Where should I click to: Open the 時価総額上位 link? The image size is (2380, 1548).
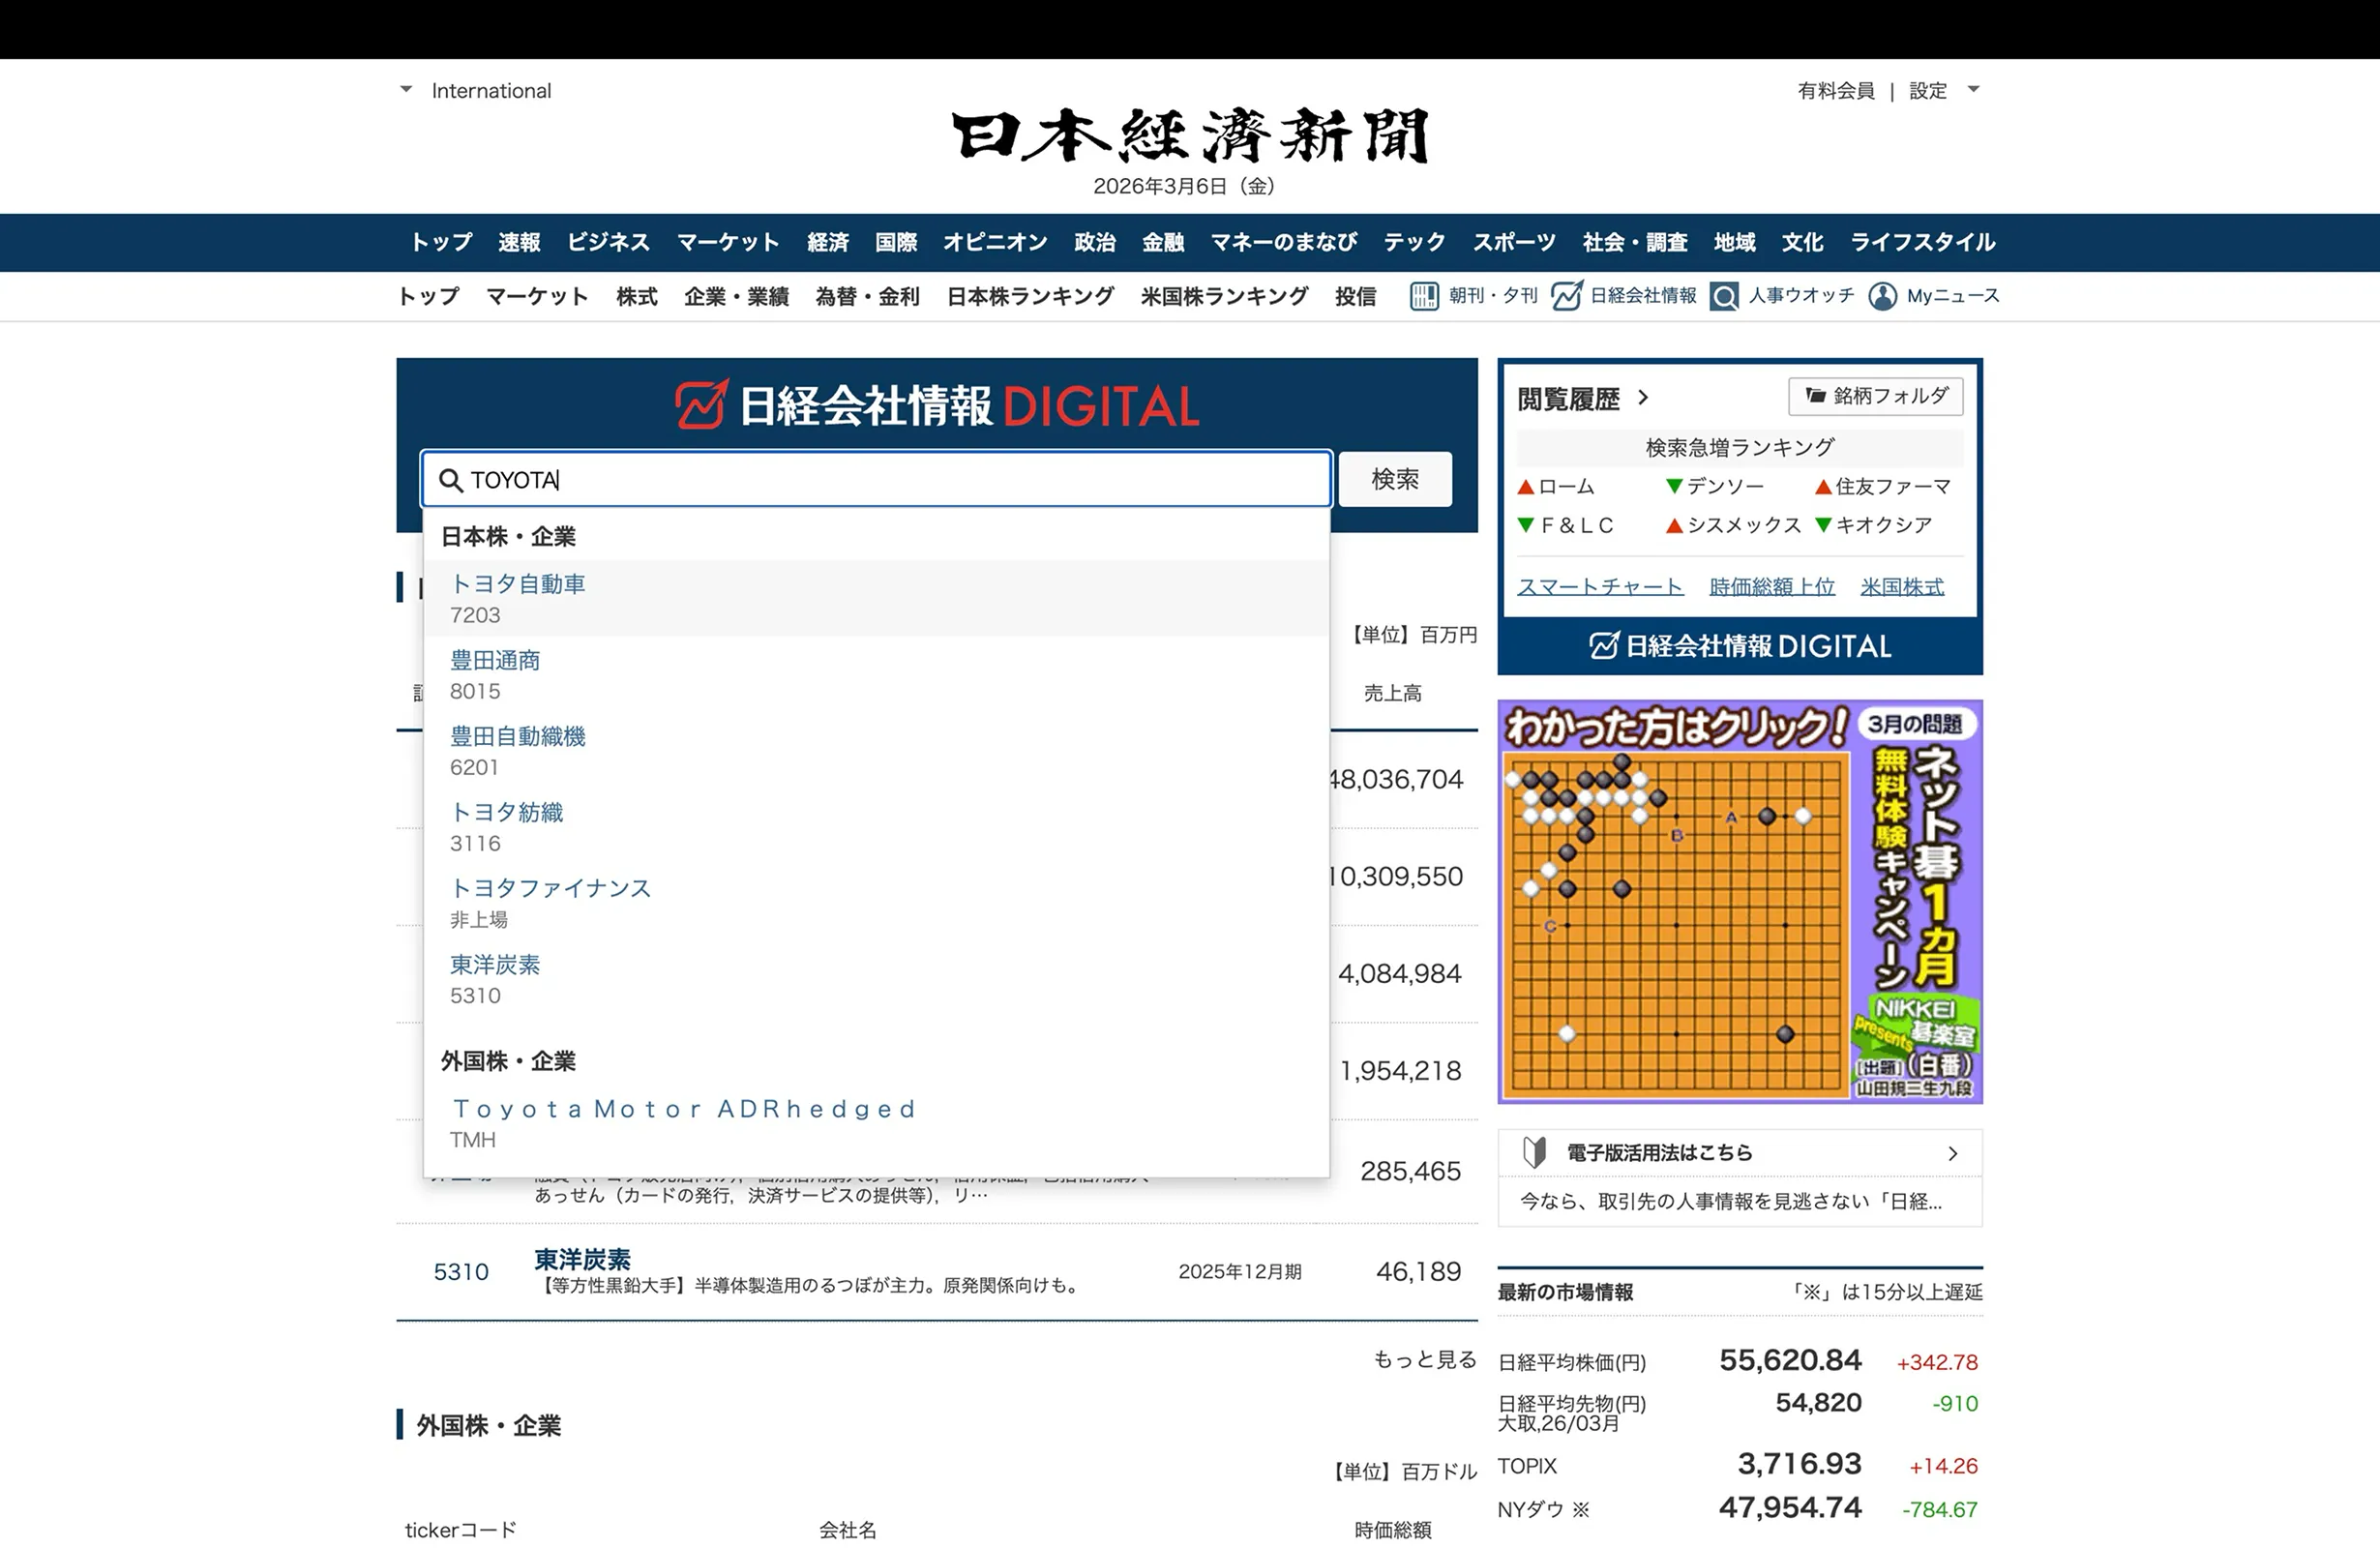1772,587
